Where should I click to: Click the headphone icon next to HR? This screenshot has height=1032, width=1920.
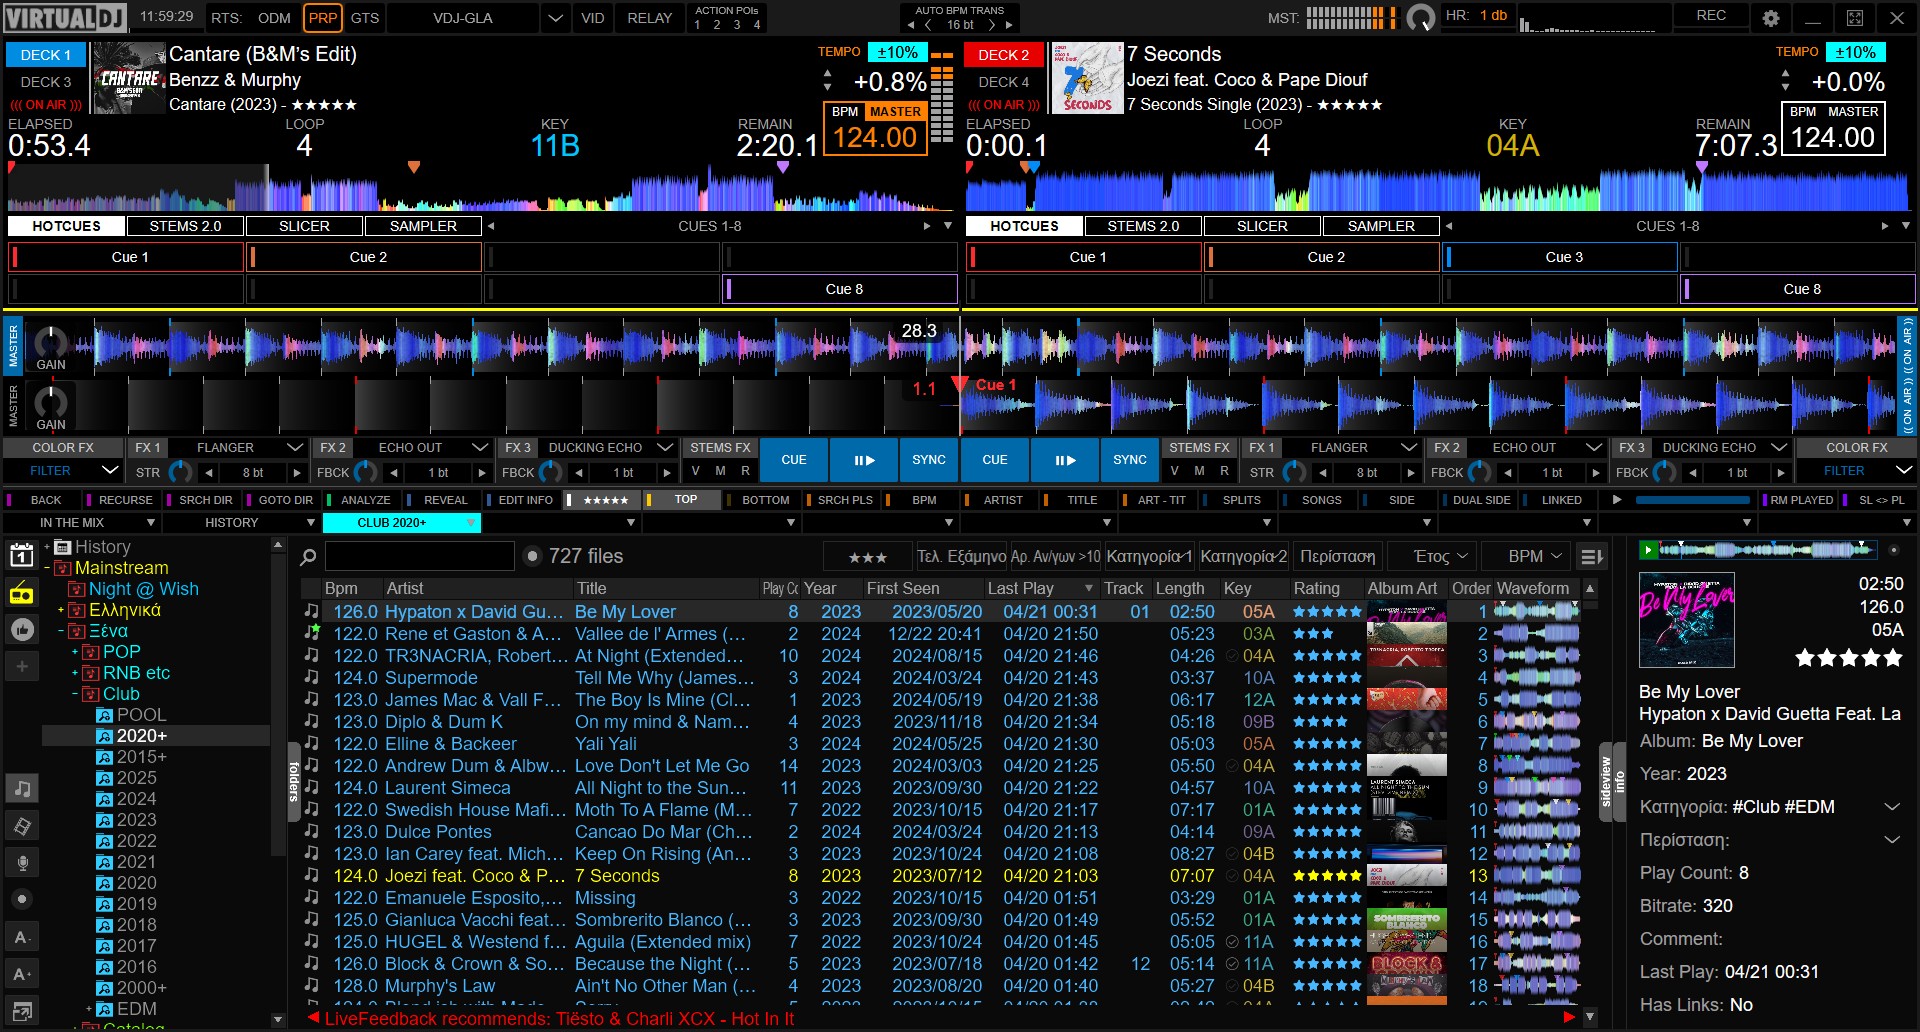[x=1420, y=18]
